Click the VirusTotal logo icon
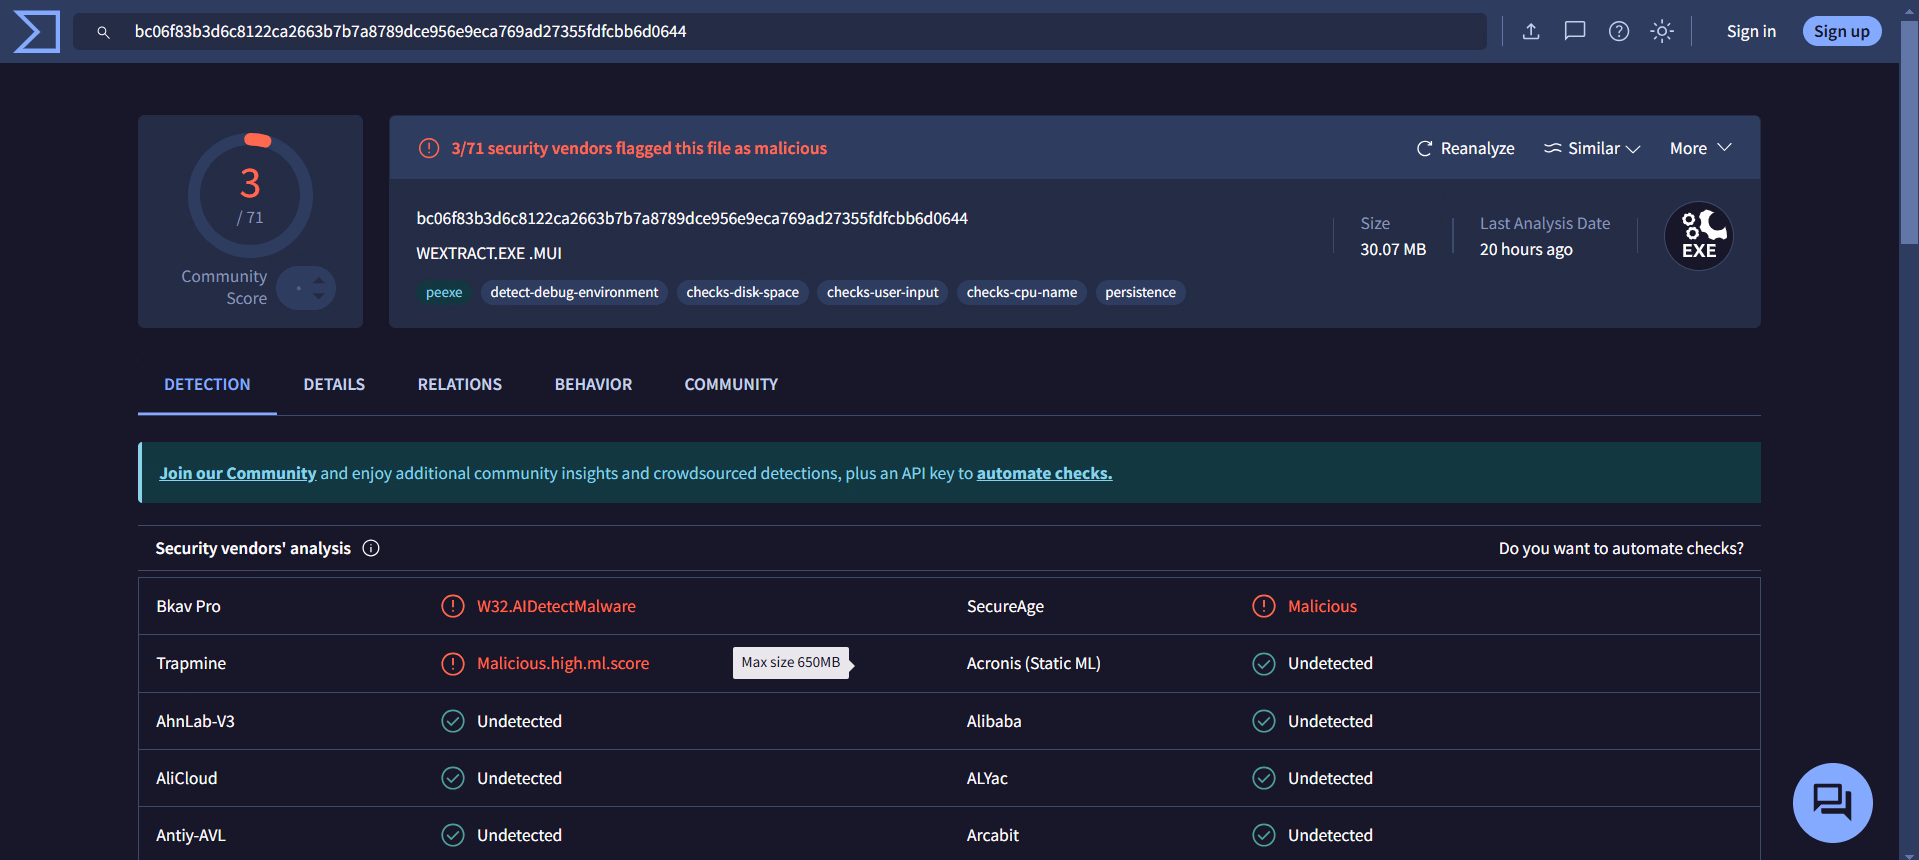This screenshot has width=1919, height=860. coord(37,32)
